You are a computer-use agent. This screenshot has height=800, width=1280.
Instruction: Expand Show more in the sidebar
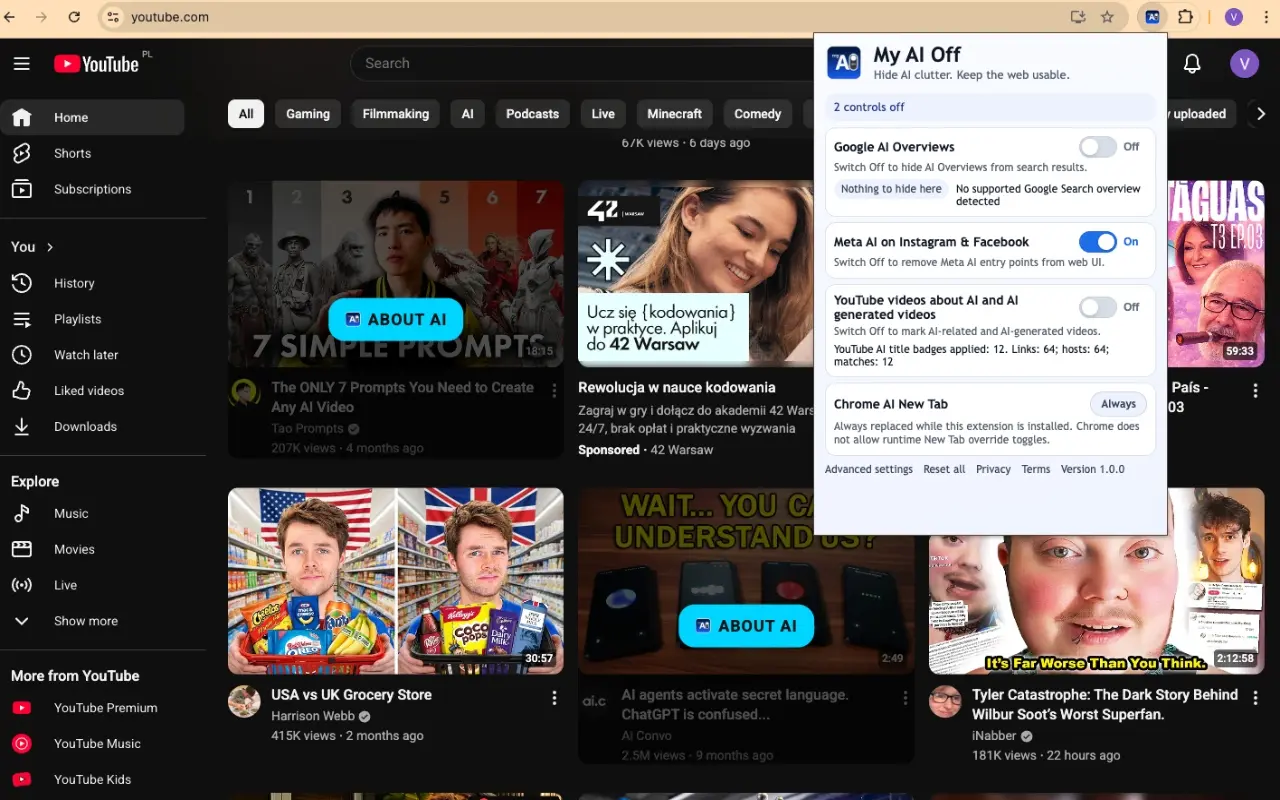(92, 621)
